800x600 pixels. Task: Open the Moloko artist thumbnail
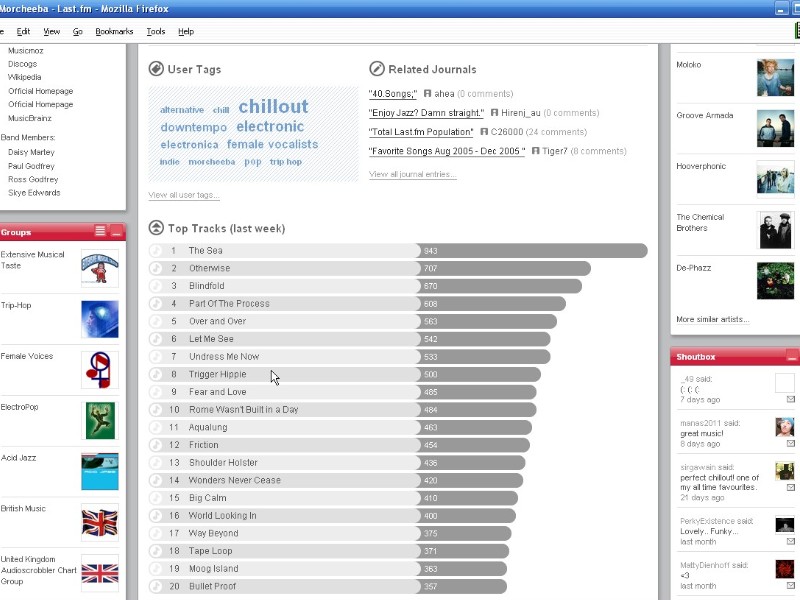pyautogui.click(x=775, y=77)
